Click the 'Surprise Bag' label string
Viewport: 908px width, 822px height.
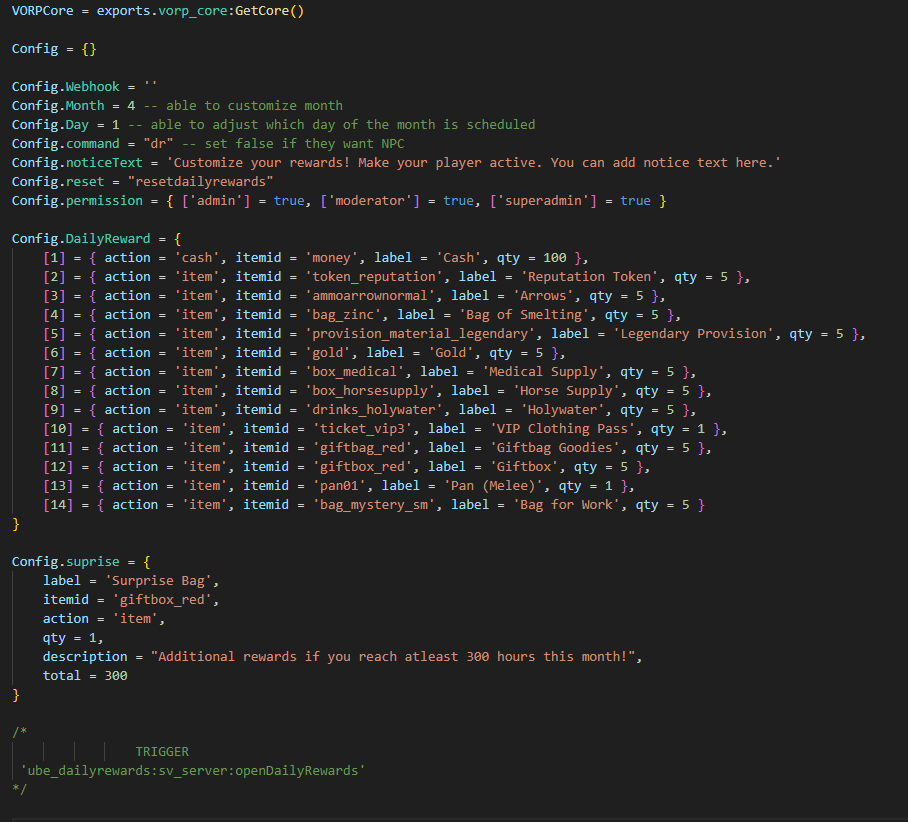[164, 581]
